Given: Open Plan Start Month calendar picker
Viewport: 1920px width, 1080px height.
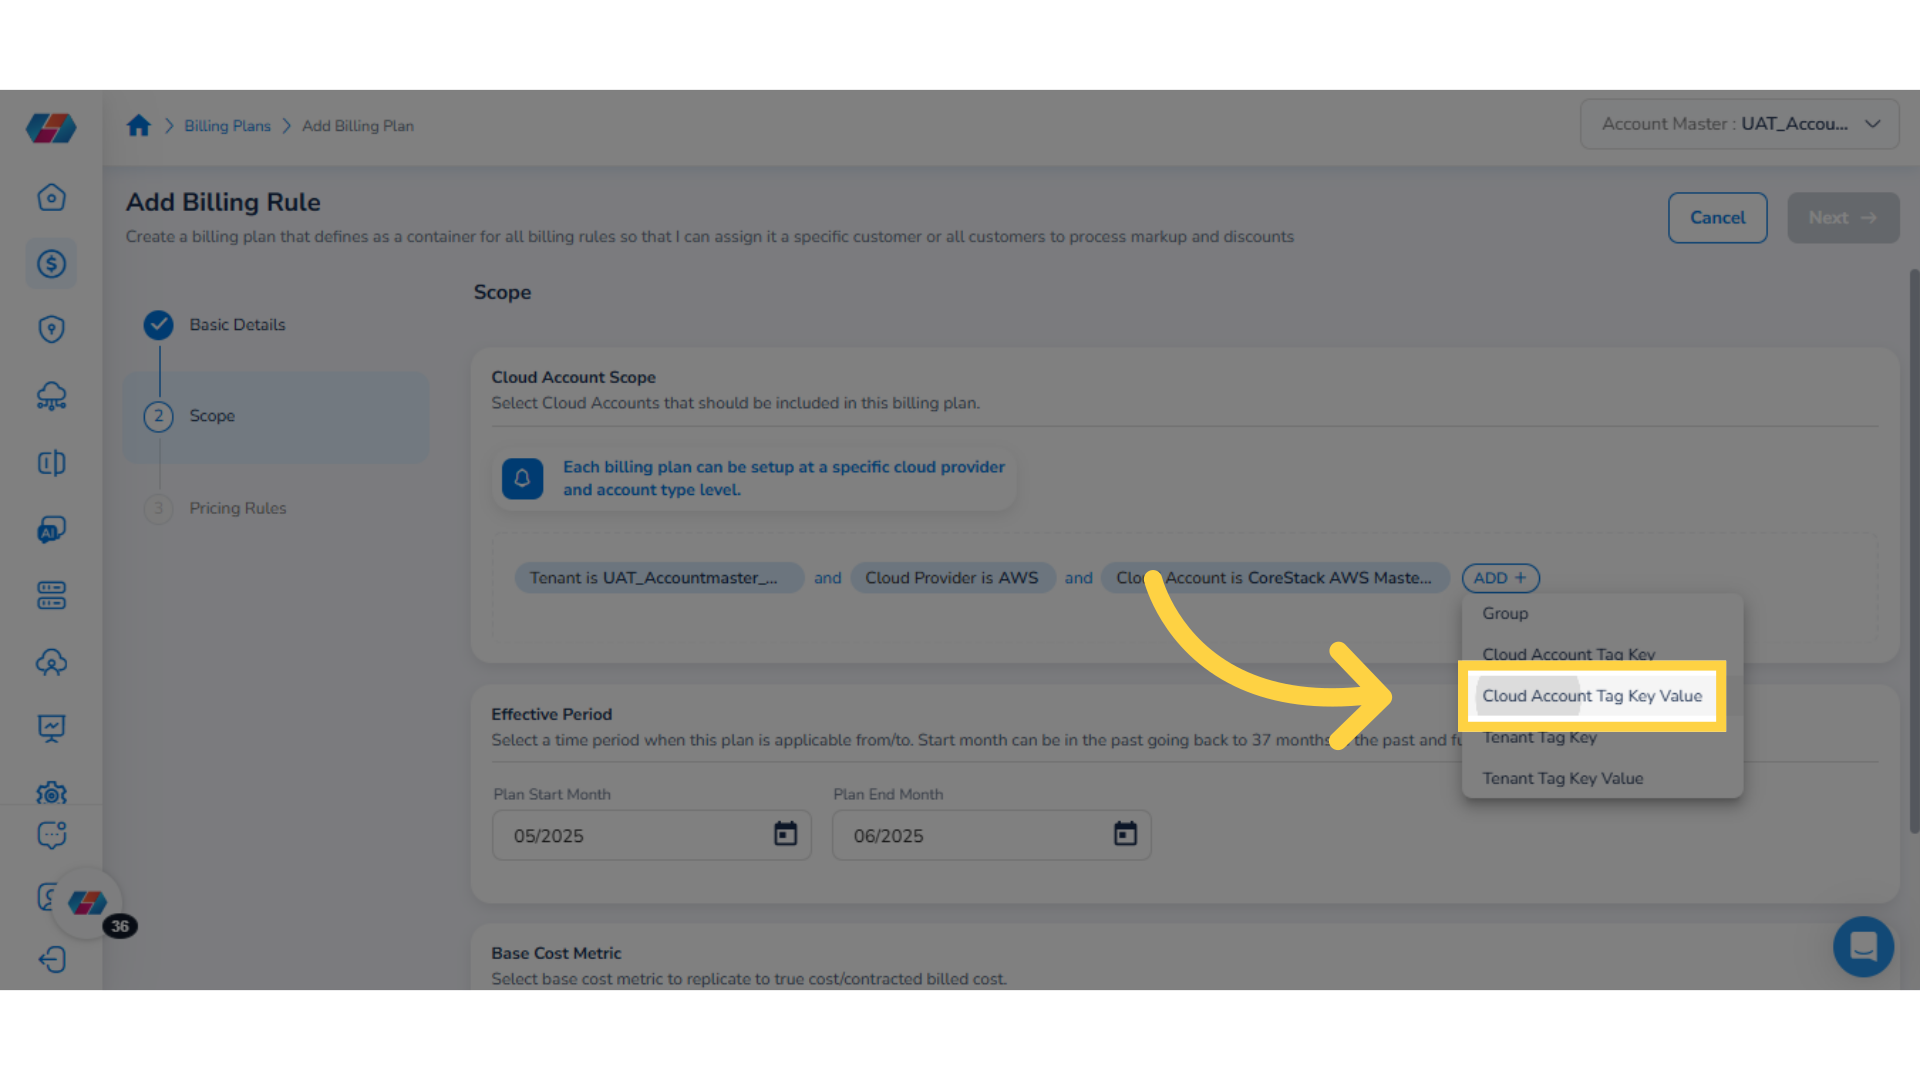Looking at the screenshot, I should coord(785,834).
